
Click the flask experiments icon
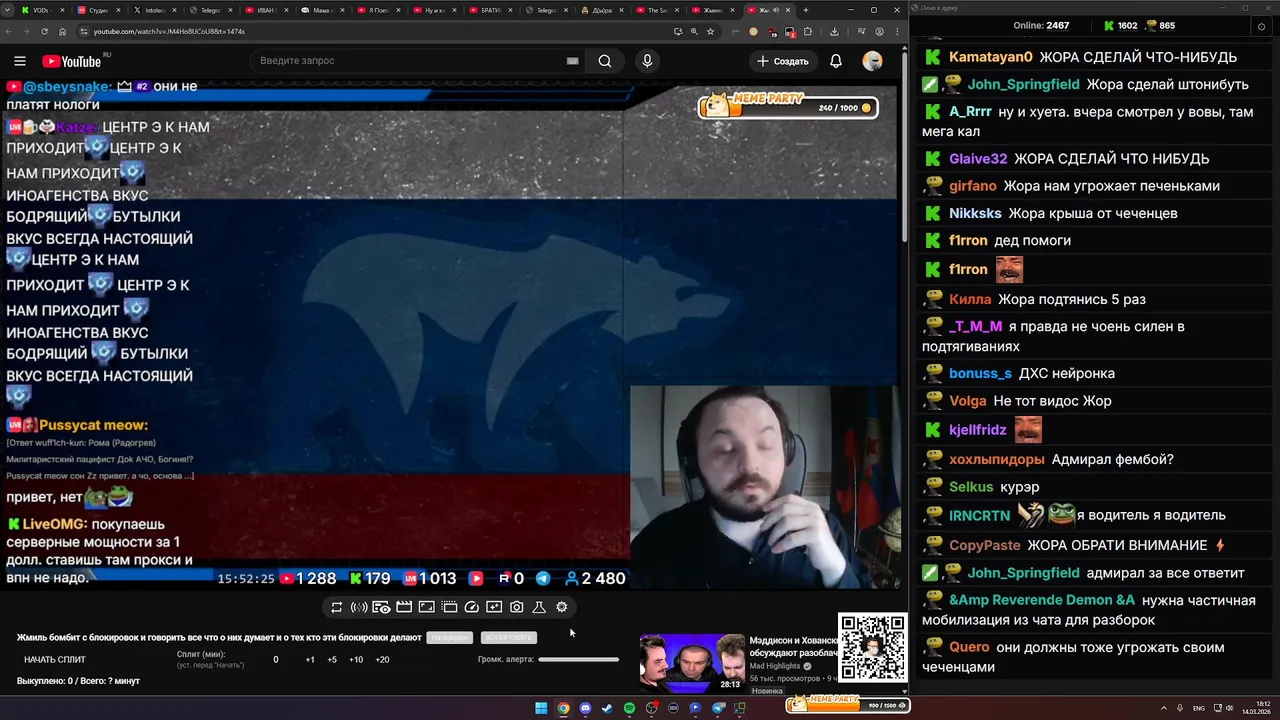point(539,607)
